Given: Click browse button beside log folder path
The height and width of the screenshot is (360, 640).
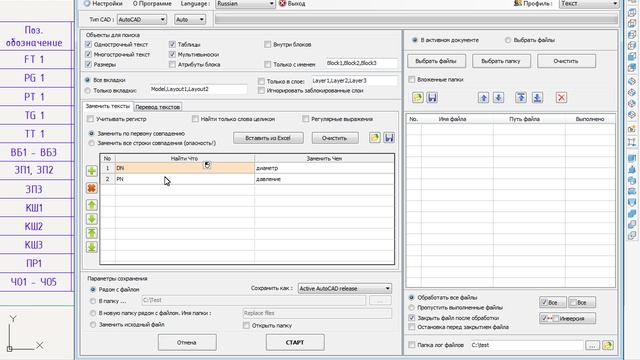Looking at the screenshot, I should 592,345.
